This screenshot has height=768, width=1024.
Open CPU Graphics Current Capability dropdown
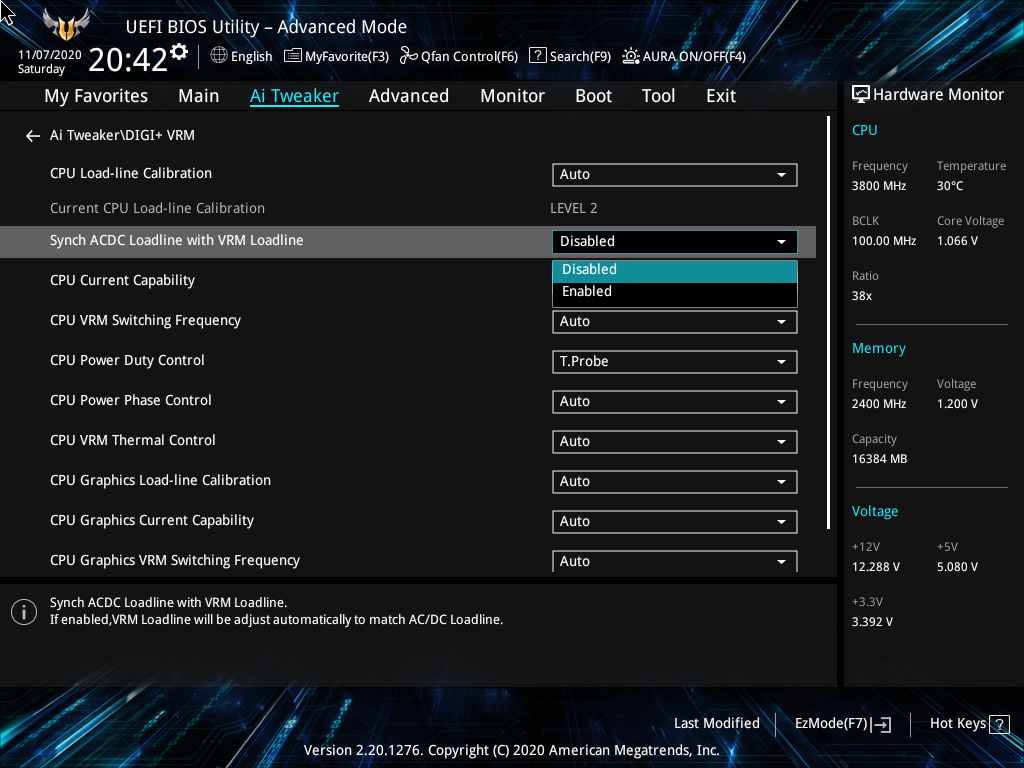(675, 522)
